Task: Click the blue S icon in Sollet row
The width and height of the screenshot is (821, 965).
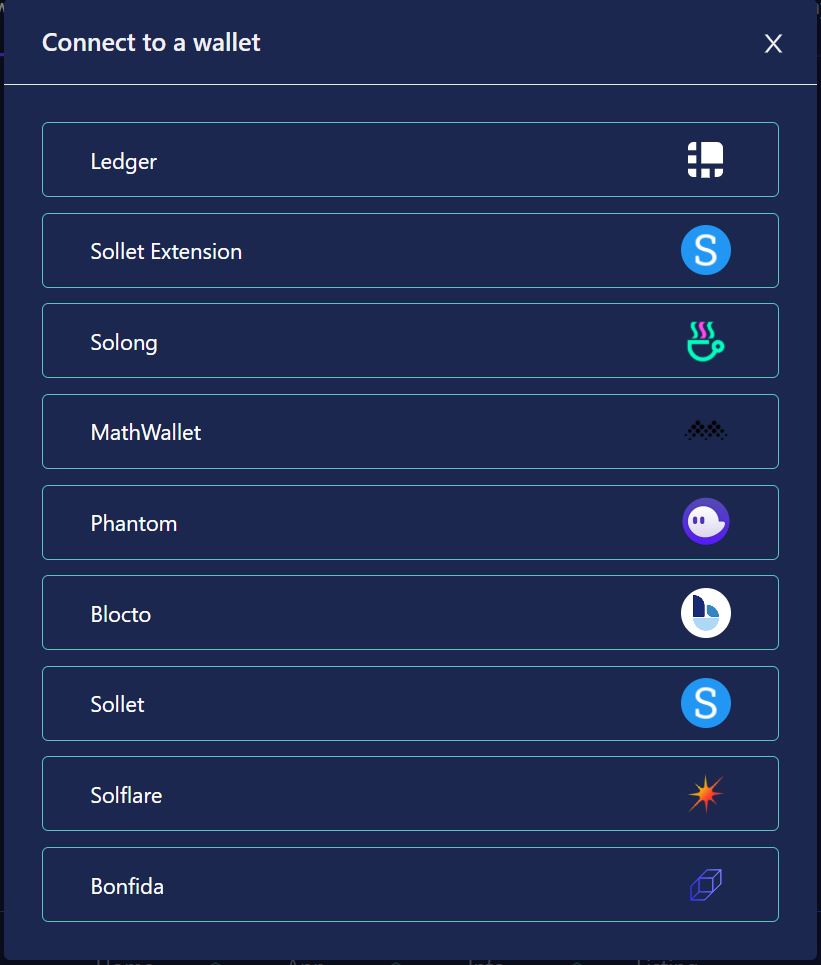Action: [705, 703]
